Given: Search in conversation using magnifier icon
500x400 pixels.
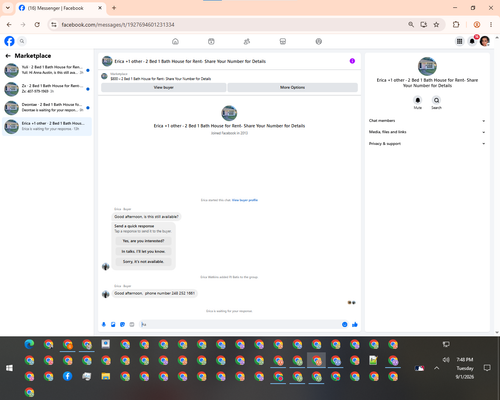Looking at the screenshot, I should [436, 100].
